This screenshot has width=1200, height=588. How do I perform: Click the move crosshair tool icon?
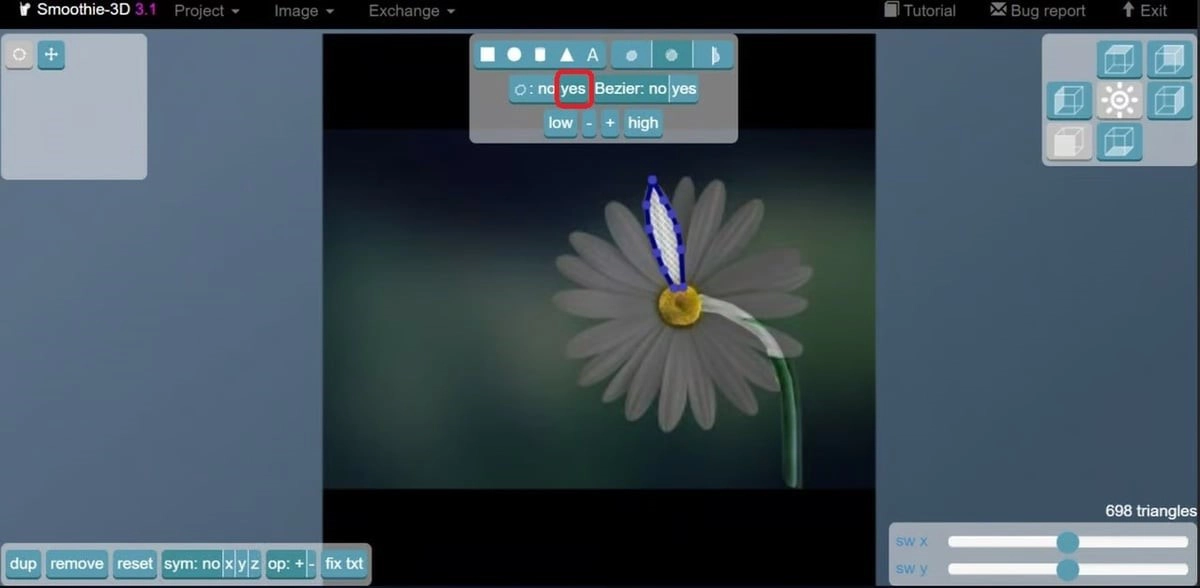[51, 55]
